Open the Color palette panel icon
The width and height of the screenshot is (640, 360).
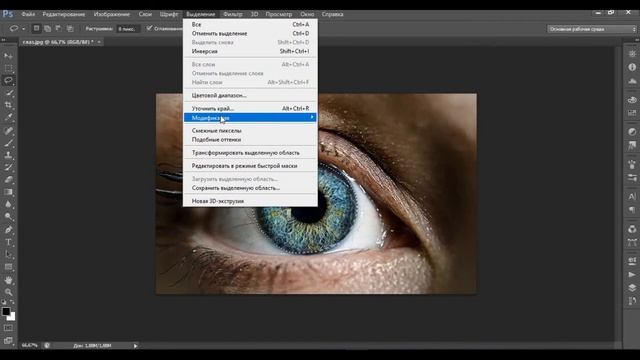pos(632,100)
